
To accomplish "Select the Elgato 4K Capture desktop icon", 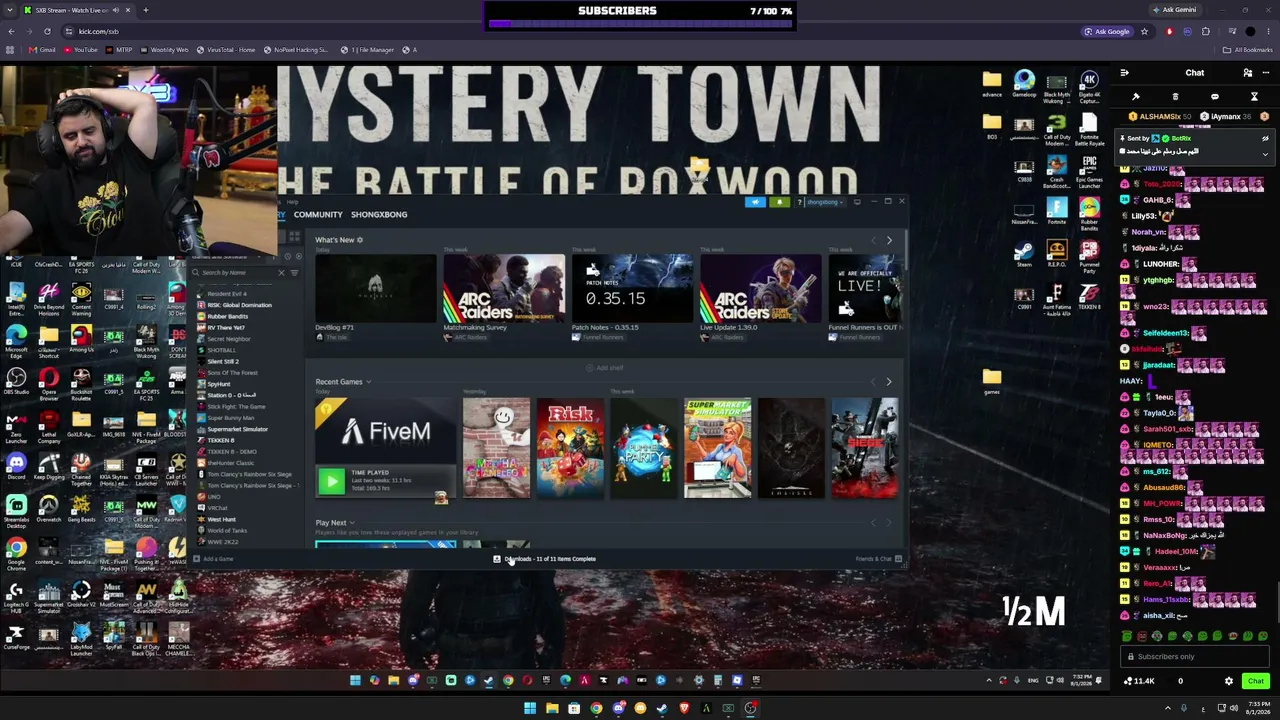I will point(1089,87).
